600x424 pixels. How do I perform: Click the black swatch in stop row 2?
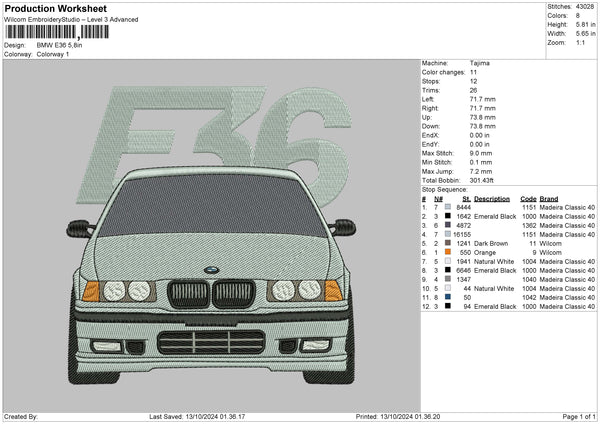click(x=448, y=216)
